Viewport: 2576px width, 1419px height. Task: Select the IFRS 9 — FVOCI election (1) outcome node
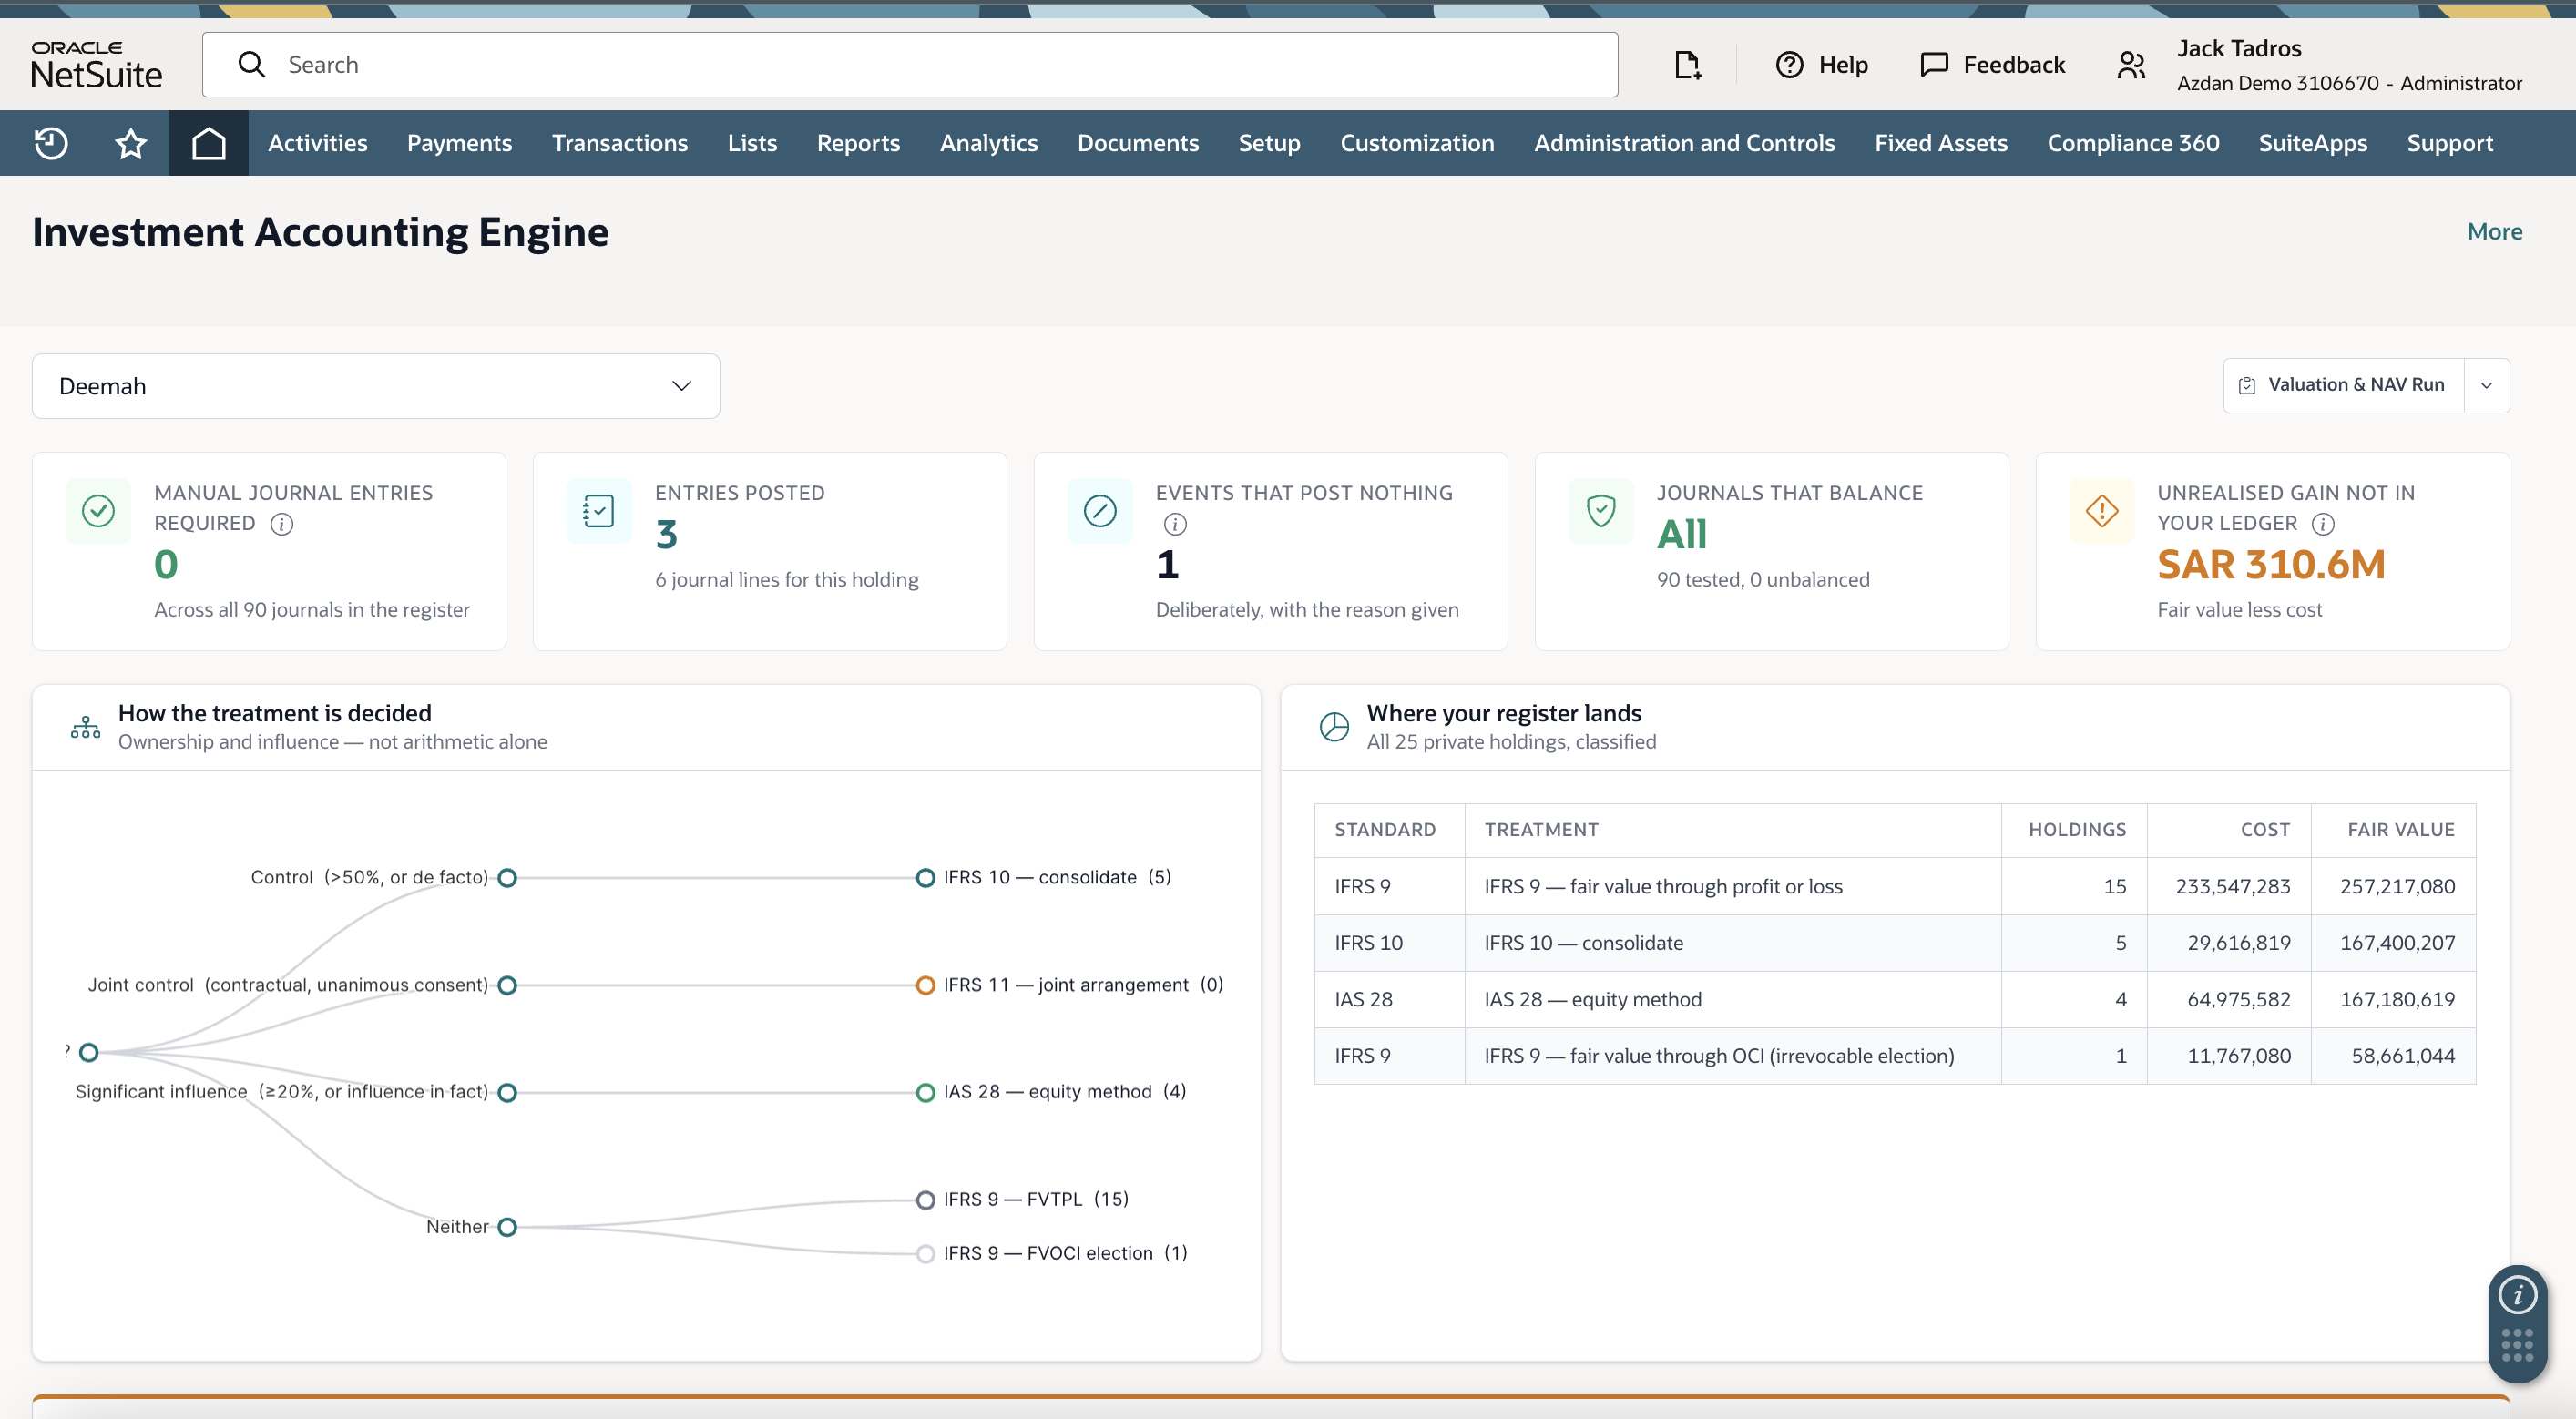click(925, 1254)
